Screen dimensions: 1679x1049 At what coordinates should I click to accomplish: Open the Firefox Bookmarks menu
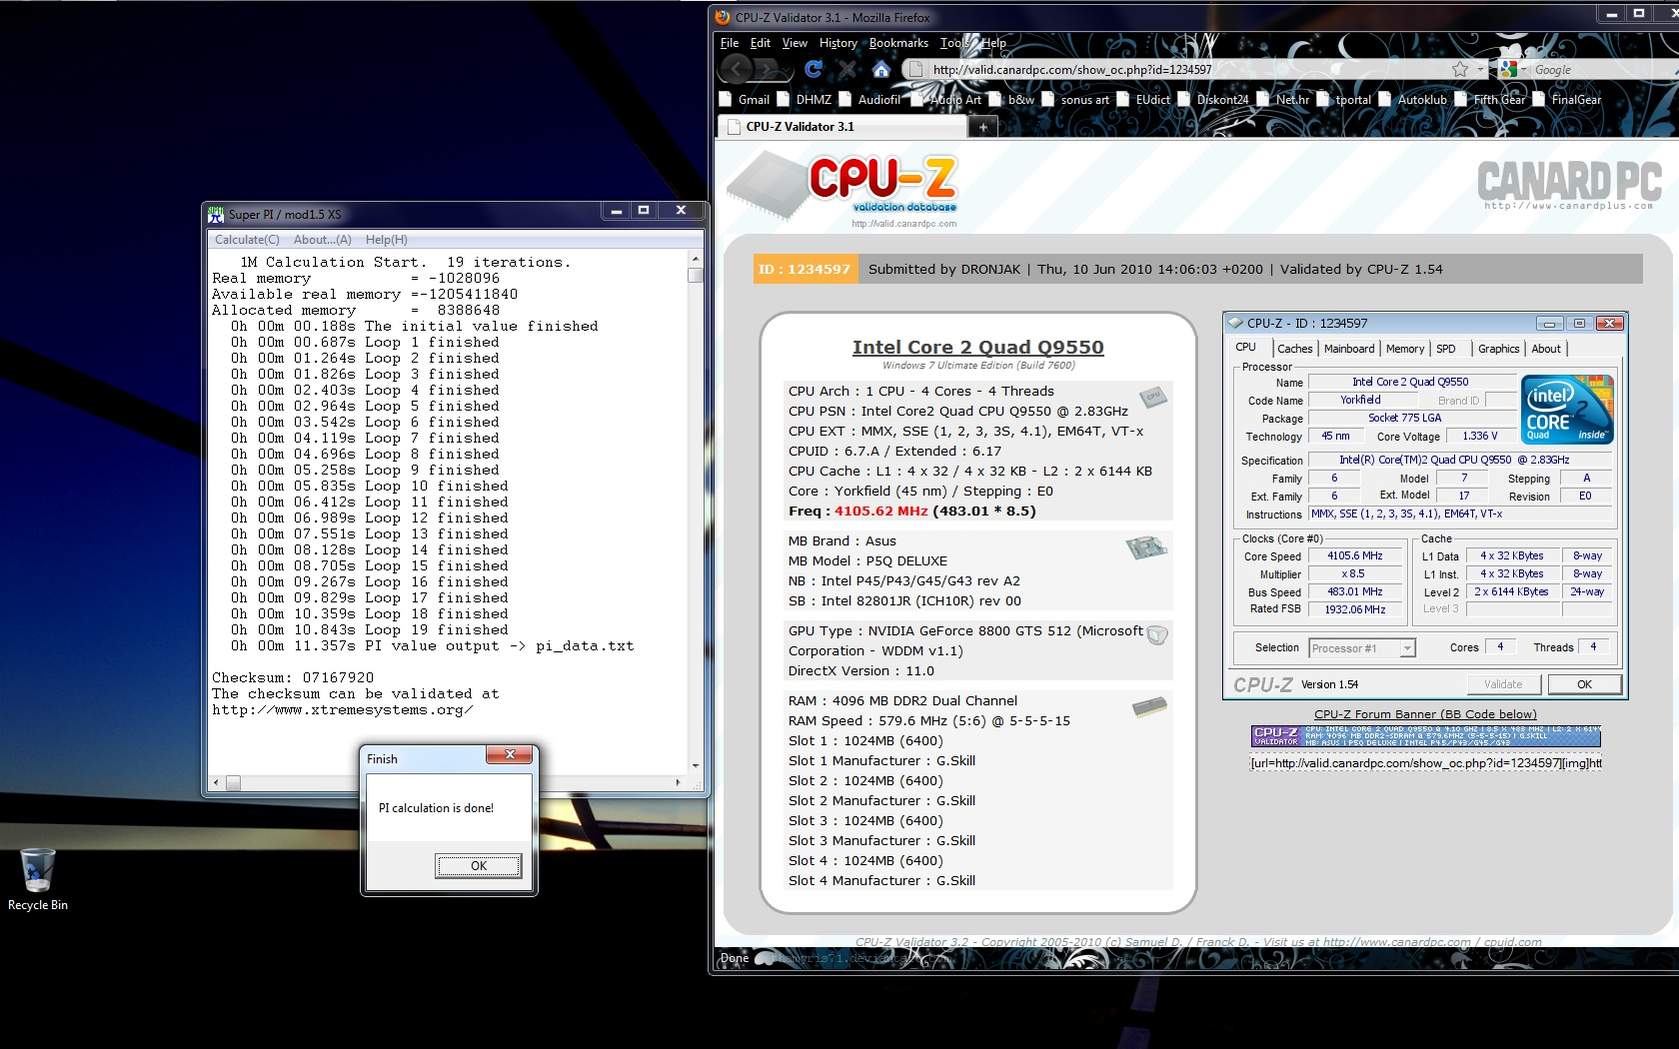click(898, 43)
